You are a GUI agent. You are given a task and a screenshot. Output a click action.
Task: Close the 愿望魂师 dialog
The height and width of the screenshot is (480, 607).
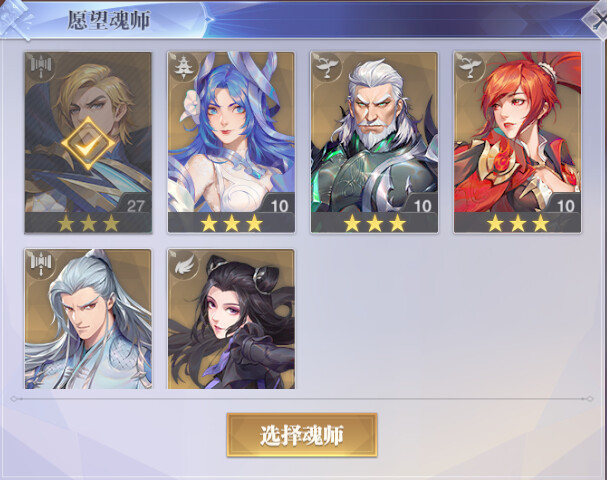pyautogui.click(x=597, y=21)
